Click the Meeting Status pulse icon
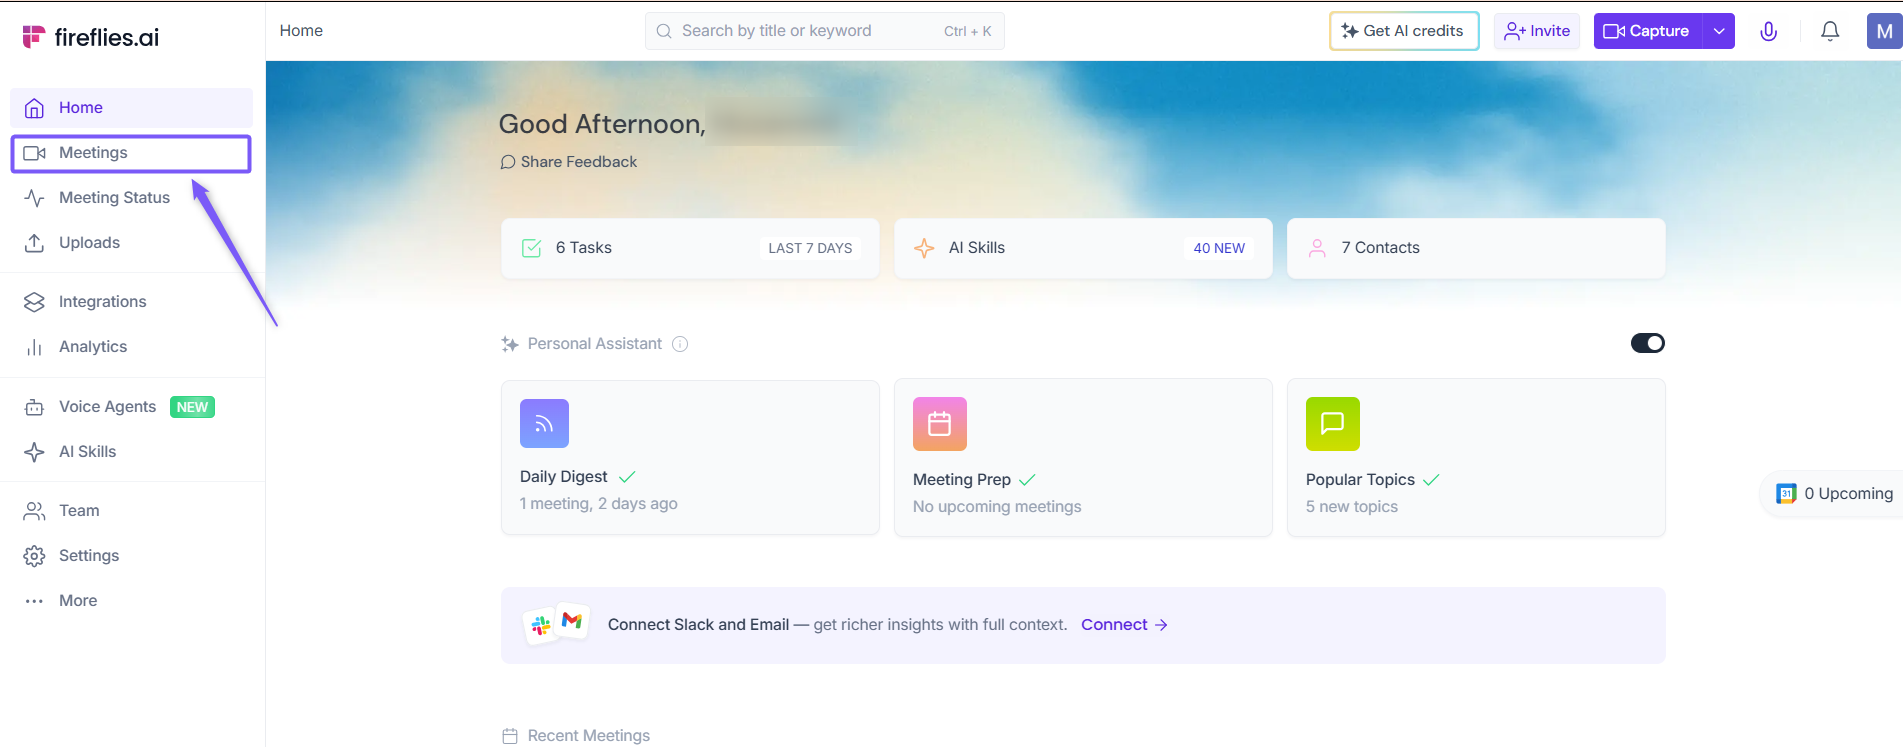Viewport: 1903px width, 747px height. (34, 198)
